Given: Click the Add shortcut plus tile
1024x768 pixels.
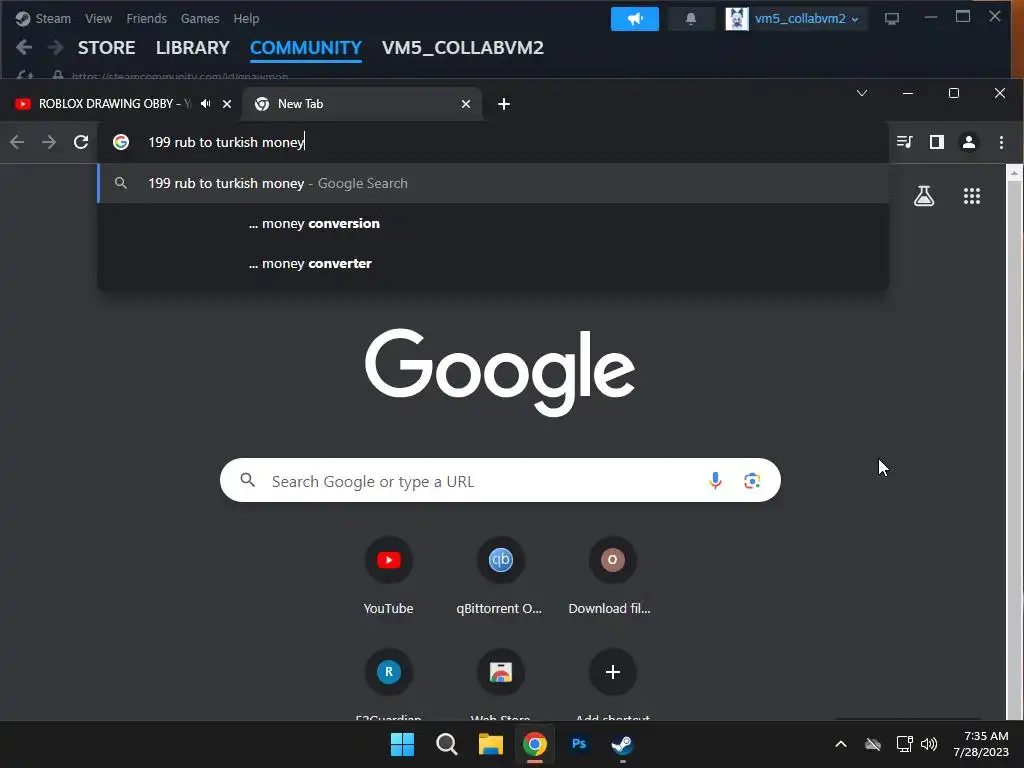Looking at the screenshot, I should (612, 673).
